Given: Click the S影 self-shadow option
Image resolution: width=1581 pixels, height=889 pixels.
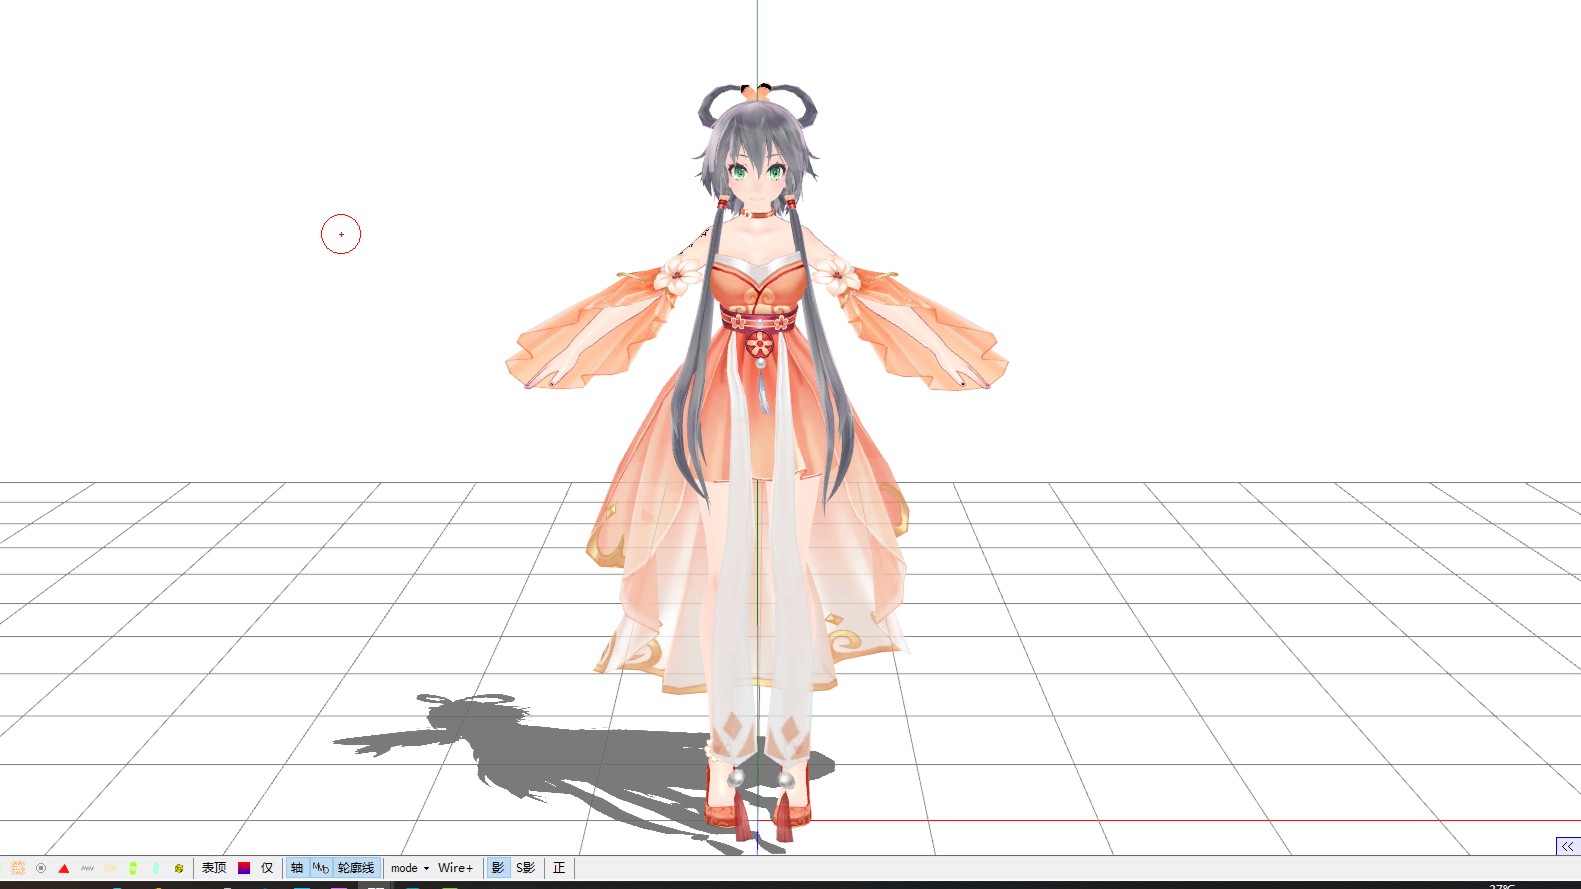Looking at the screenshot, I should [x=526, y=868].
